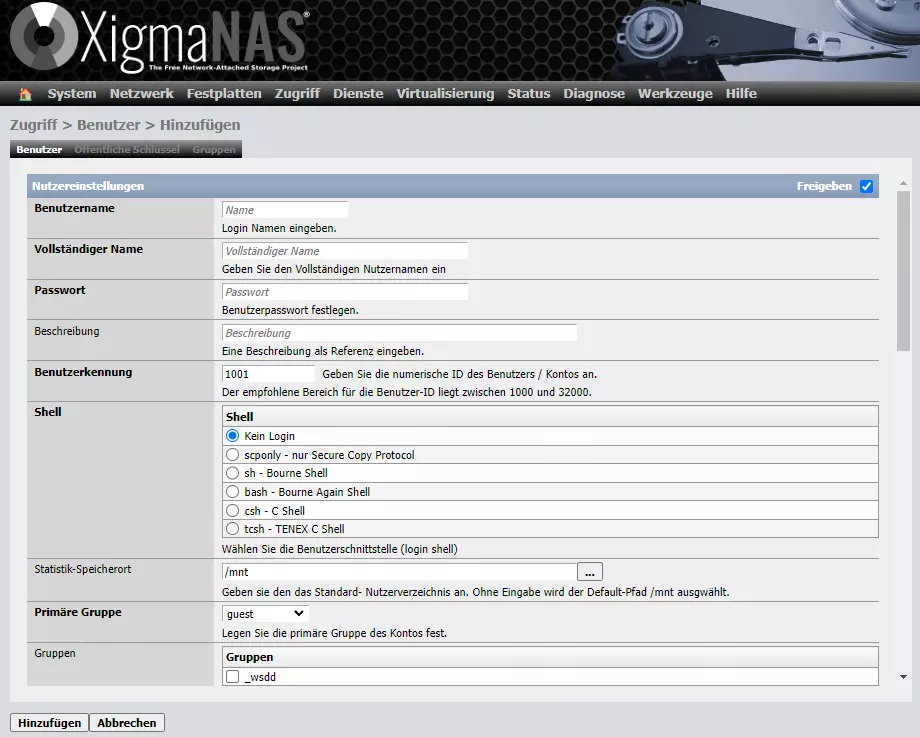Click the Passwort input field
The image size is (920, 737).
click(x=345, y=291)
